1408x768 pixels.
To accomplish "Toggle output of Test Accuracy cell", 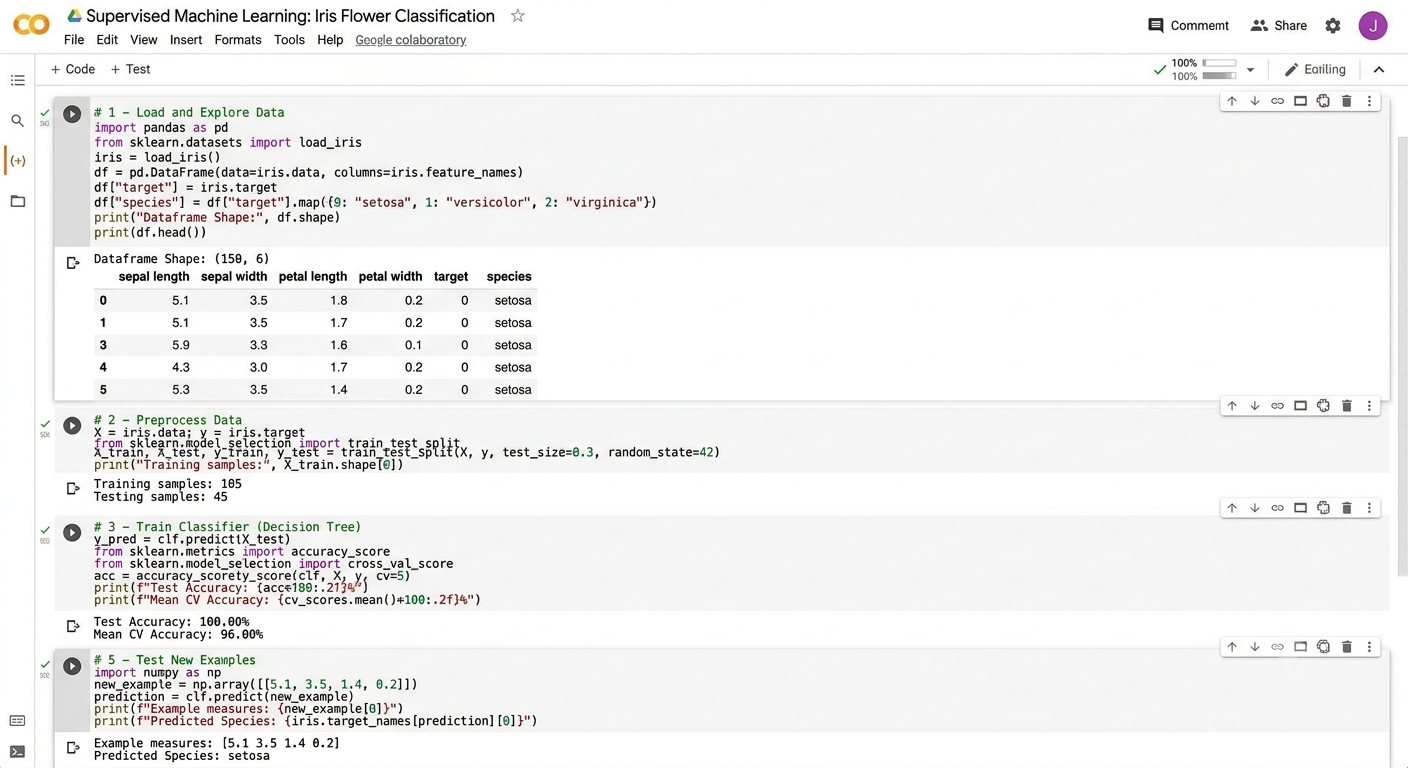I will click(72, 626).
